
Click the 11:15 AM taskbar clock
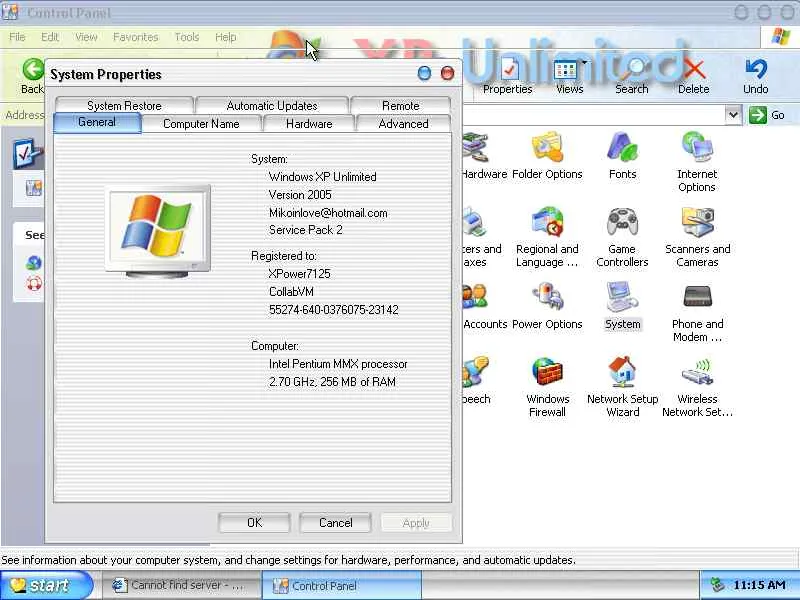(759, 585)
